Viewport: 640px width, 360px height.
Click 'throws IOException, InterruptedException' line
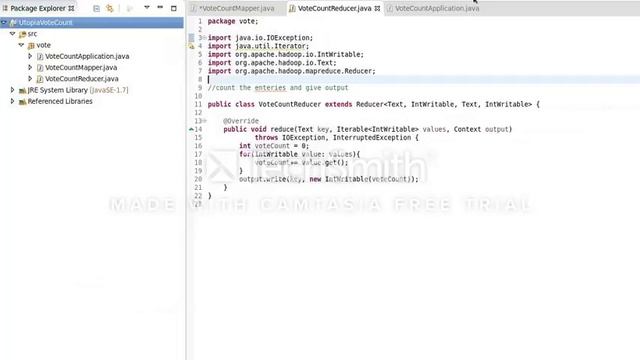coord(336,138)
